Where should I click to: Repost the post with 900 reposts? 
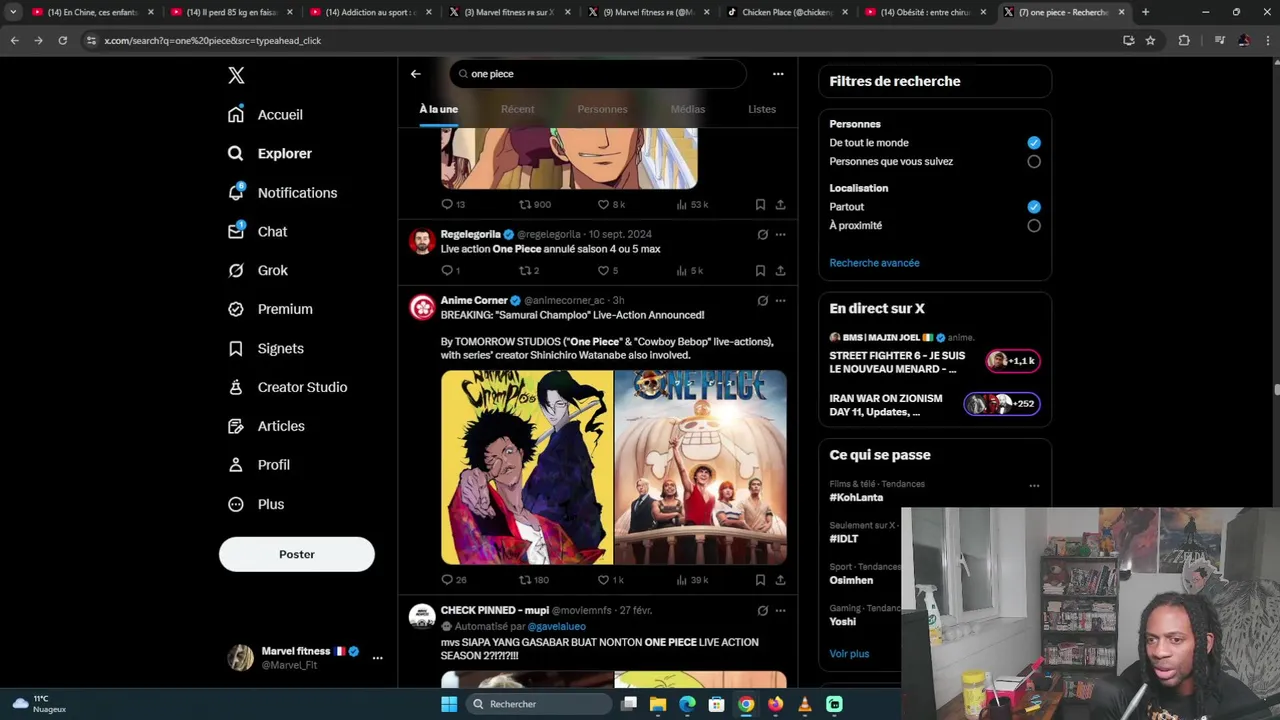pos(535,204)
